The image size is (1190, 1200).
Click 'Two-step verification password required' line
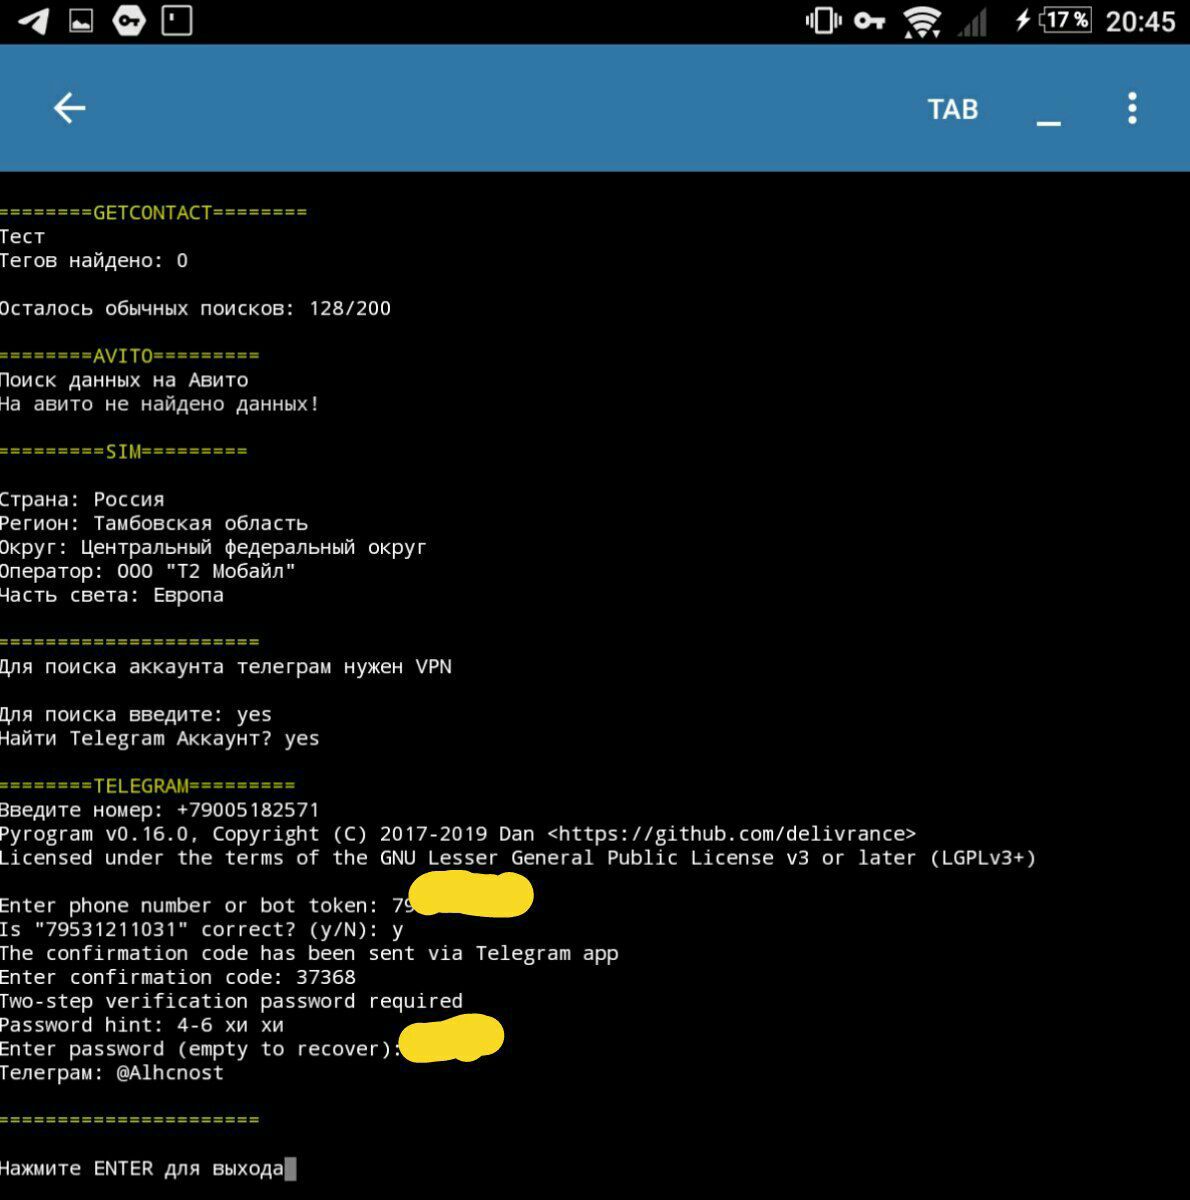231,1001
